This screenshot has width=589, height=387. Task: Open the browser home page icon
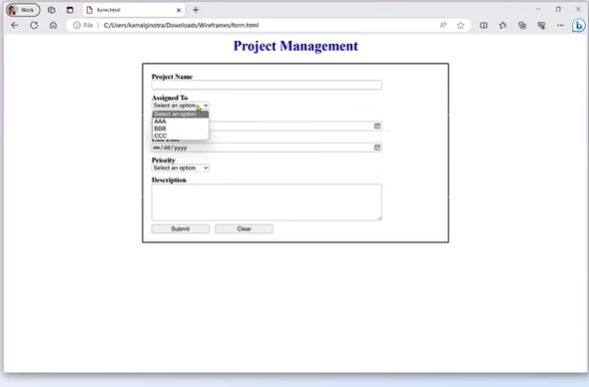53,25
